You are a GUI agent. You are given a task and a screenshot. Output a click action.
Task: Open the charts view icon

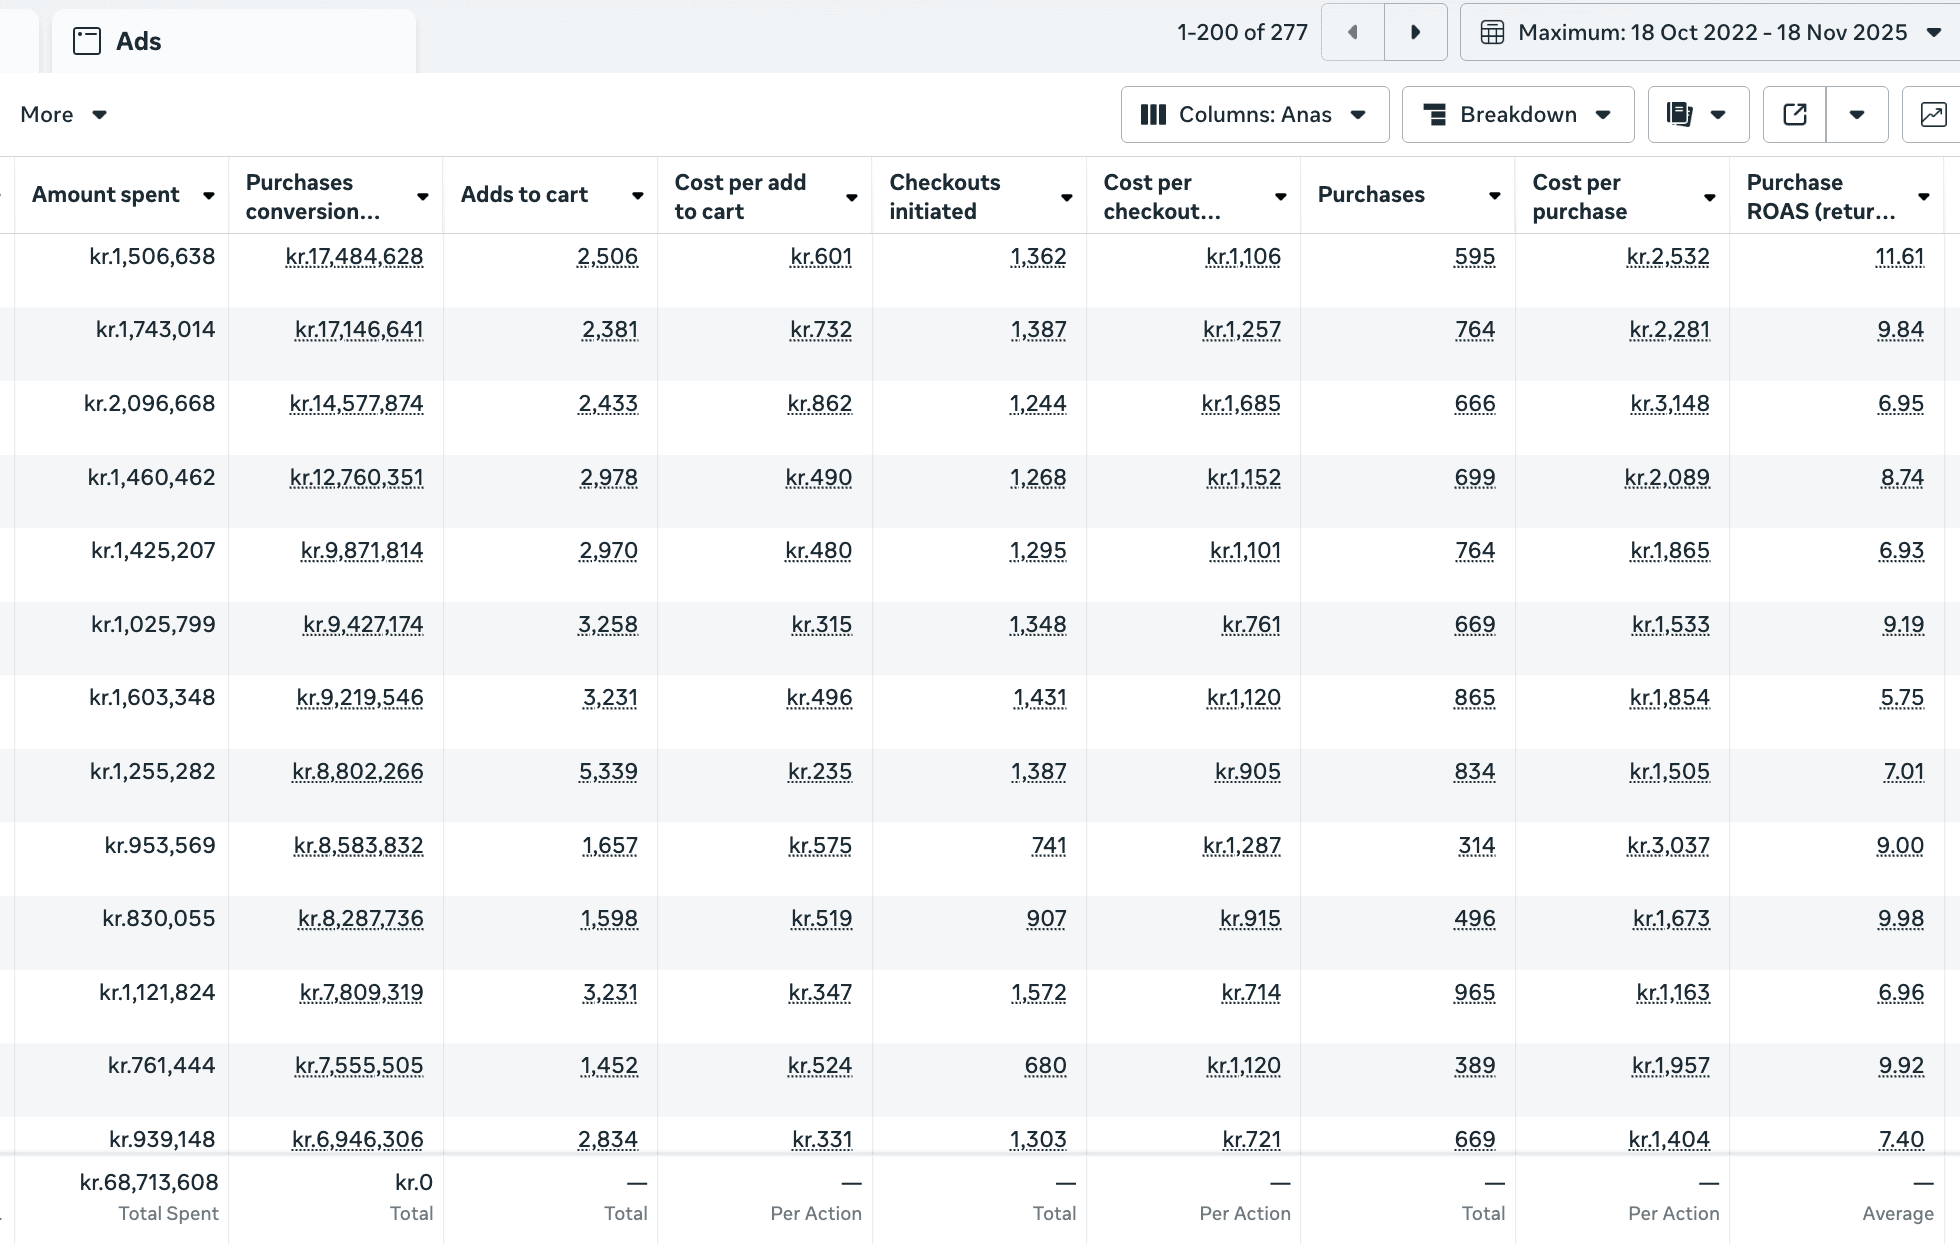pyautogui.click(x=1932, y=115)
